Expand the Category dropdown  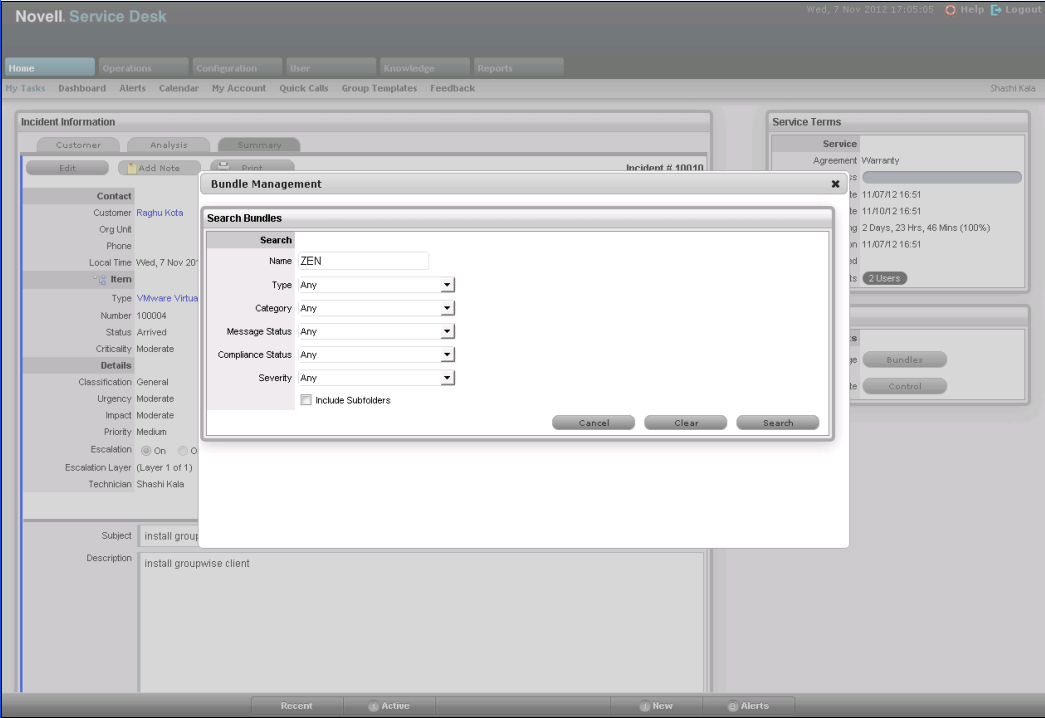point(448,309)
